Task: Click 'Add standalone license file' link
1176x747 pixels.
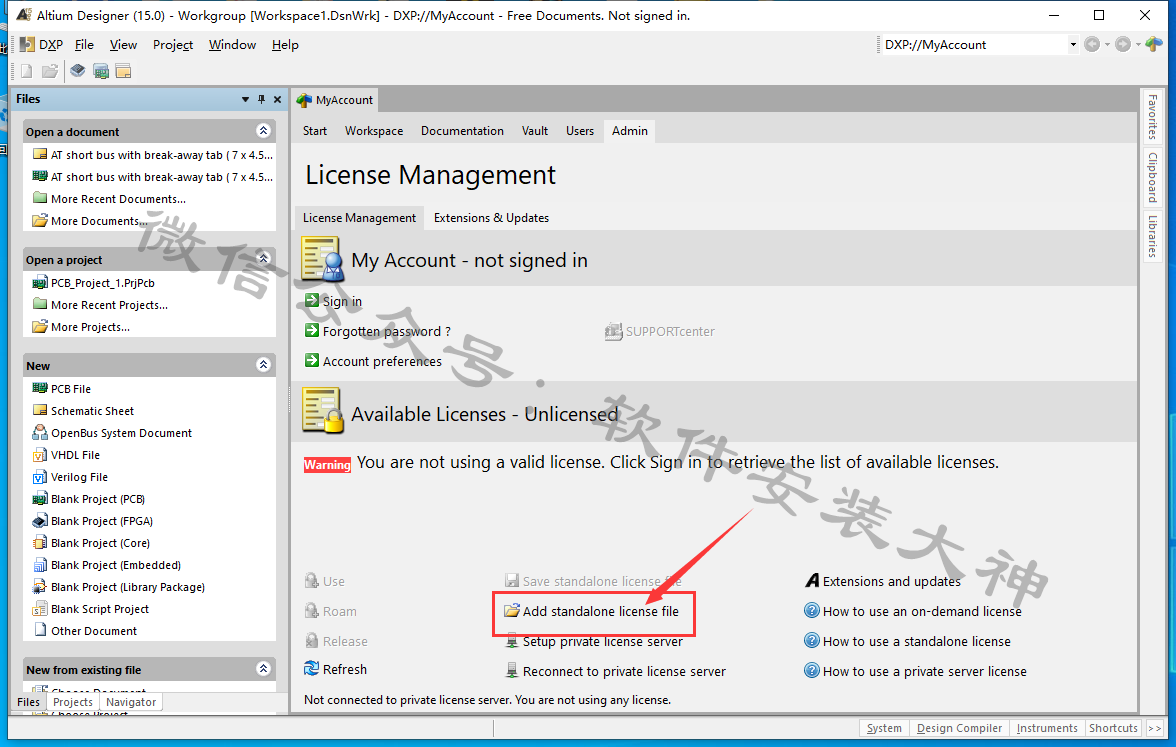Action: 601,611
